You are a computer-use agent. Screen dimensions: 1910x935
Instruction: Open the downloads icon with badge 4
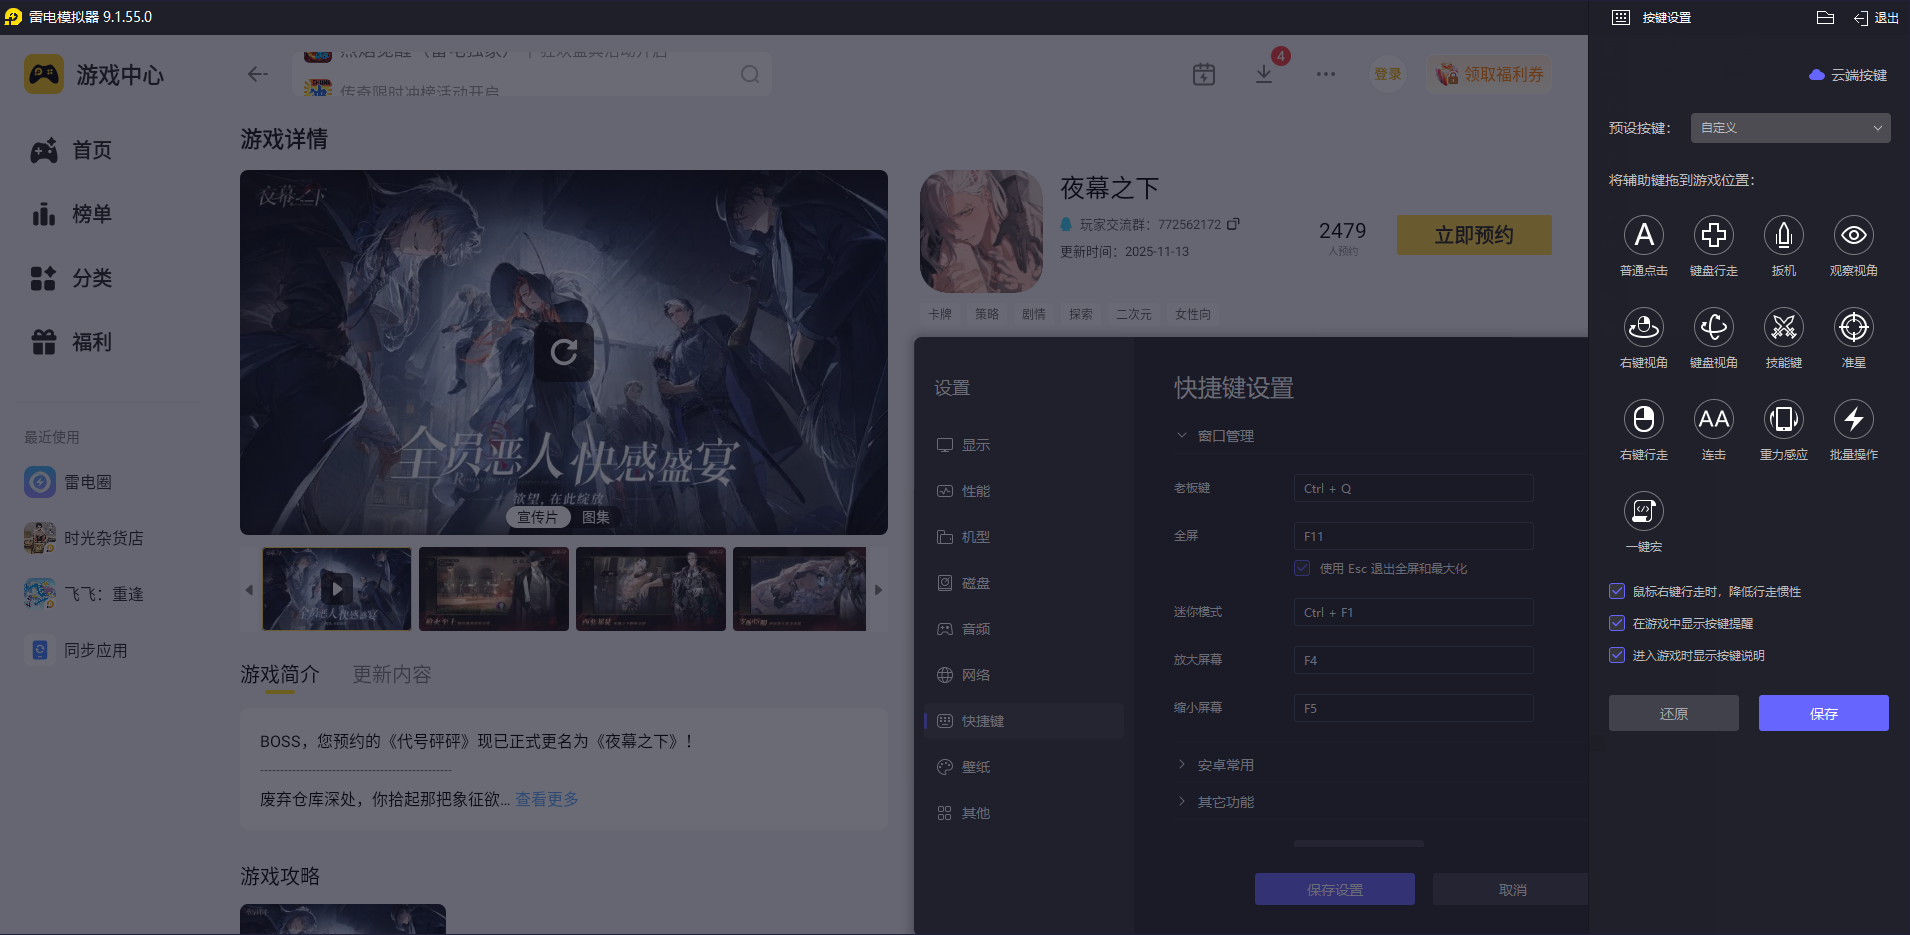click(x=1264, y=73)
